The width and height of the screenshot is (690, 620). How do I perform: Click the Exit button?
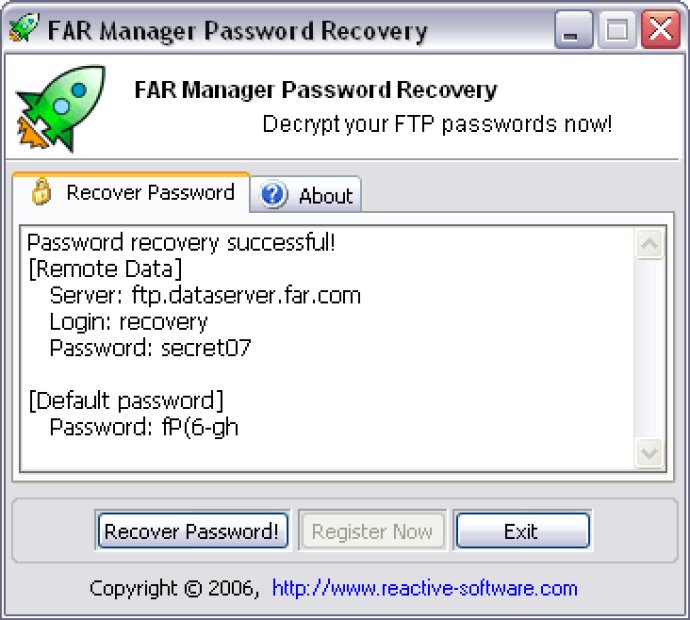point(522,531)
